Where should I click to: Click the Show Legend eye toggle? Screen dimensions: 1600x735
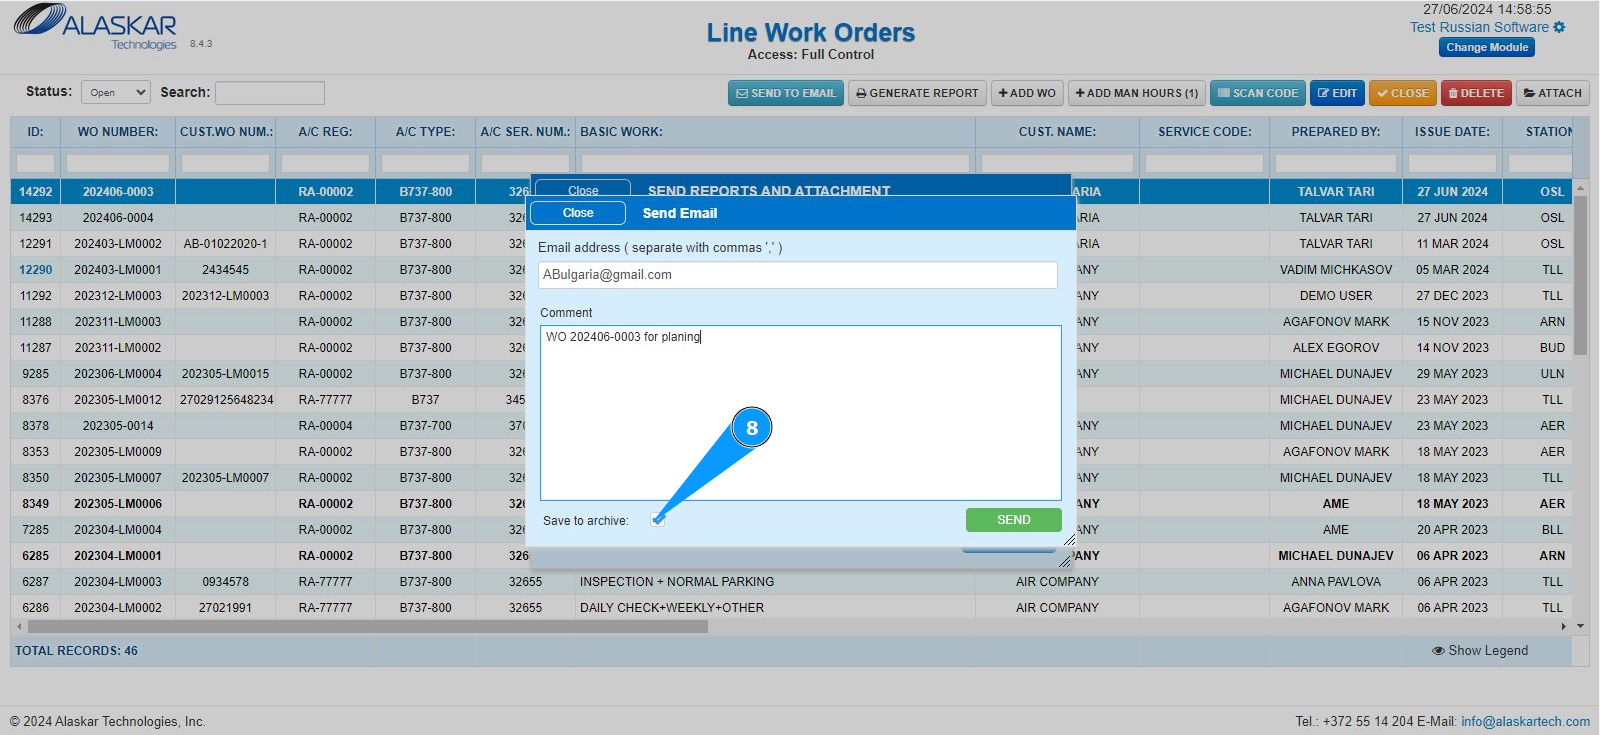pos(1479,651)
